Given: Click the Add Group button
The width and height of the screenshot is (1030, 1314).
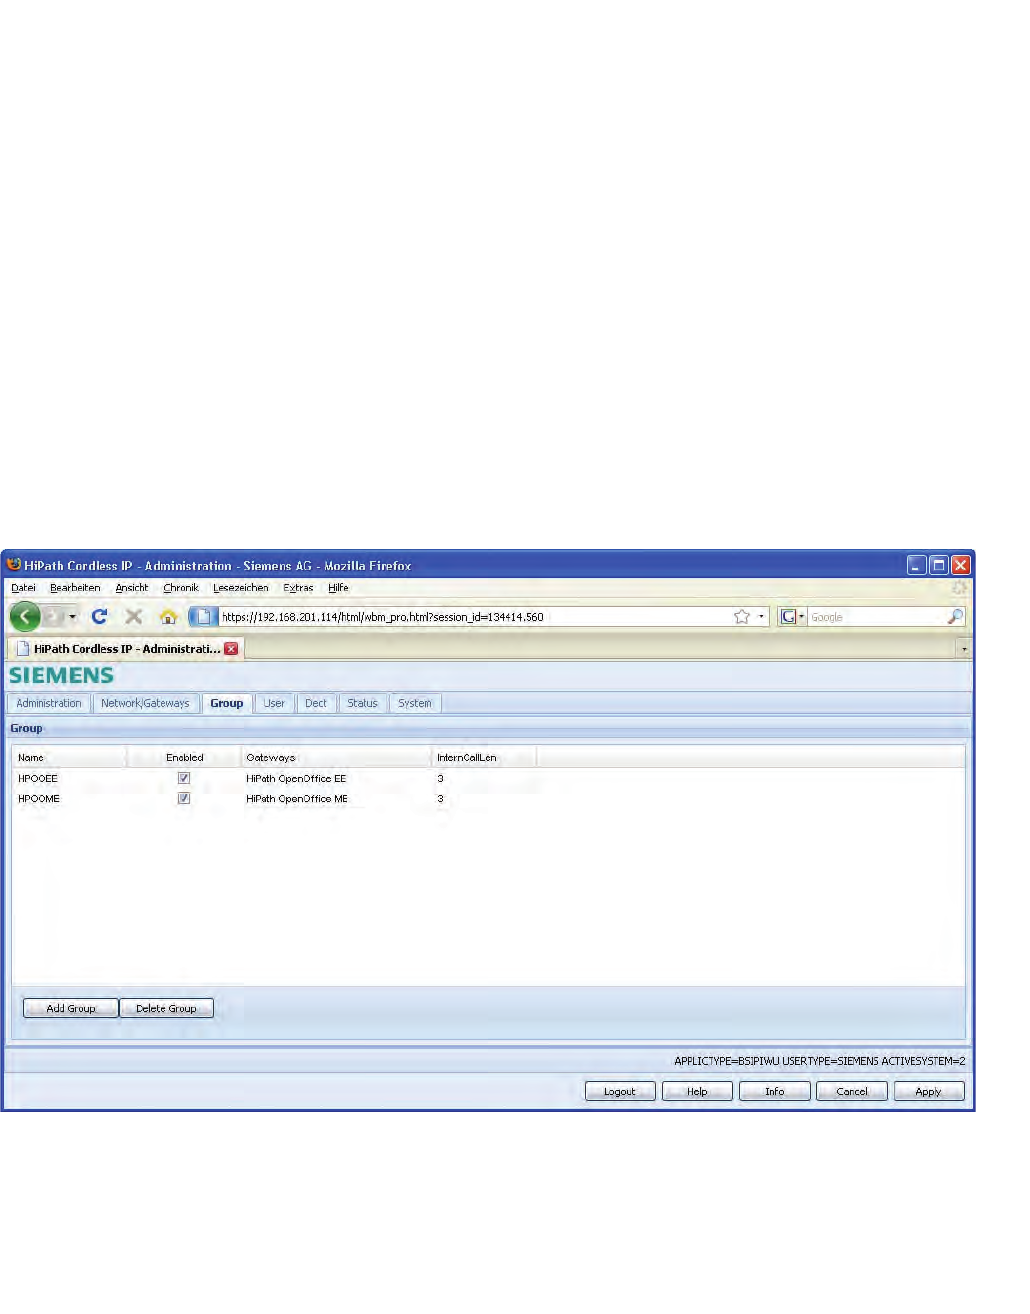Looking at the screenshot, I should pos(71,1008).
